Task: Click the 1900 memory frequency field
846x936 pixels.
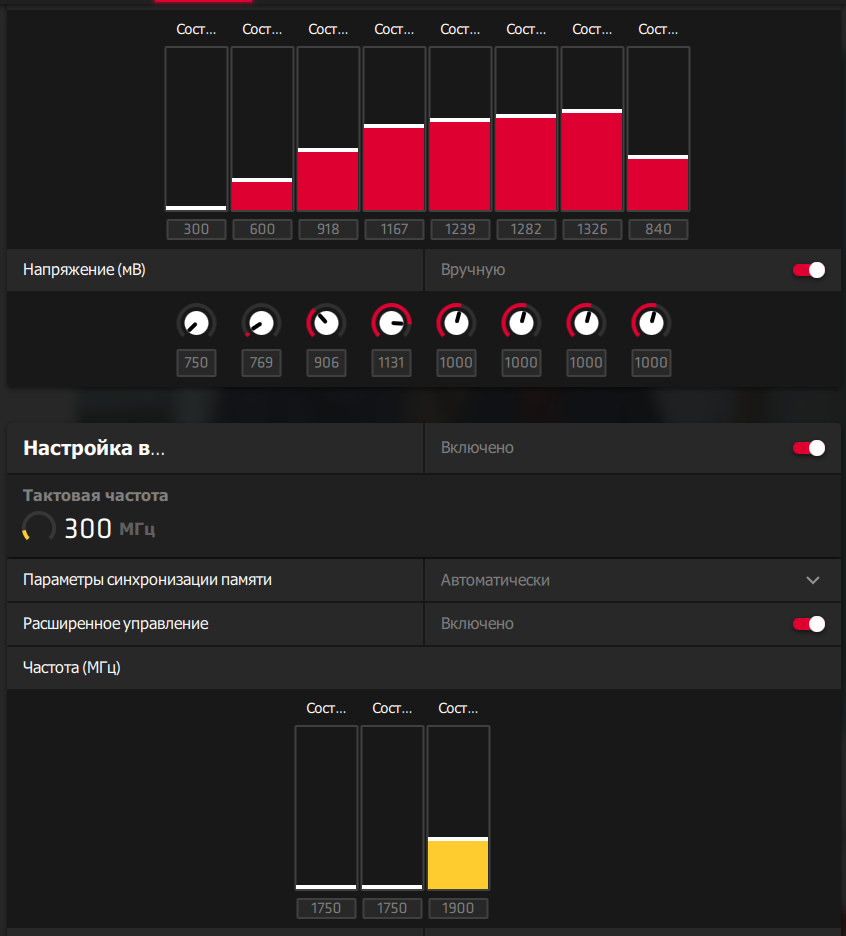Action: [x=458, y=908]
